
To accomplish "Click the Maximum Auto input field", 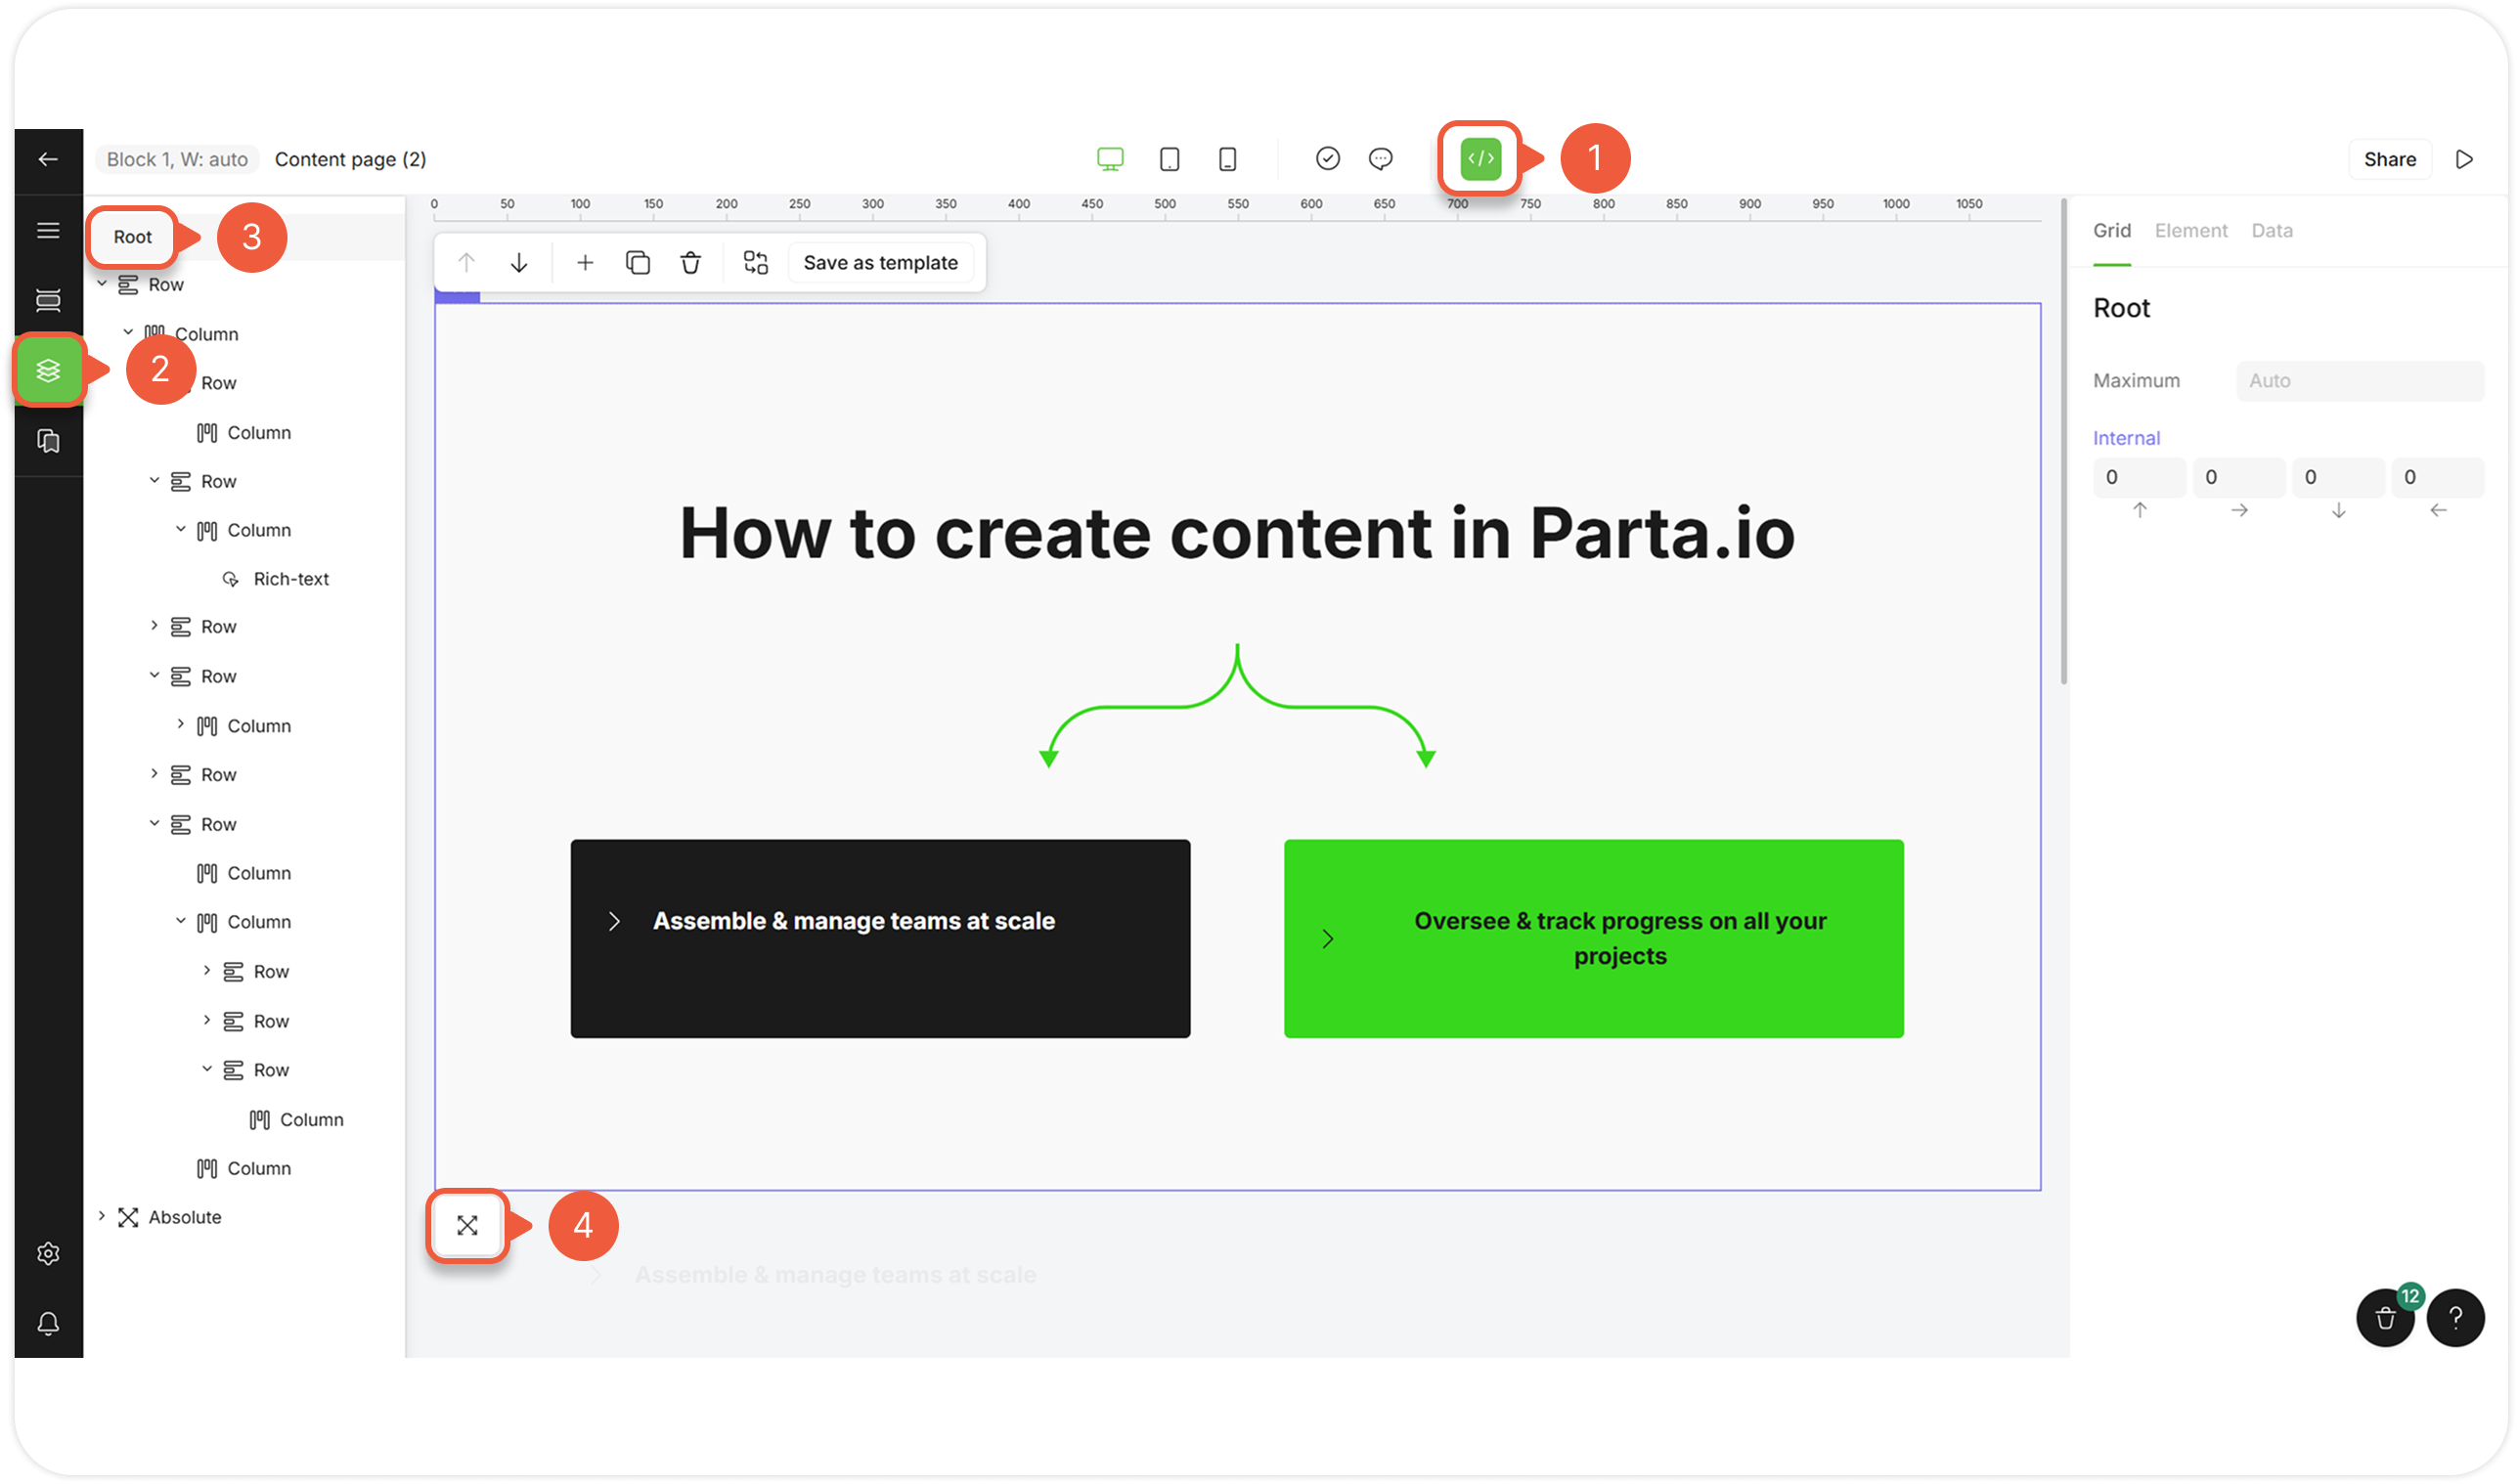I will coord(2359,381).
